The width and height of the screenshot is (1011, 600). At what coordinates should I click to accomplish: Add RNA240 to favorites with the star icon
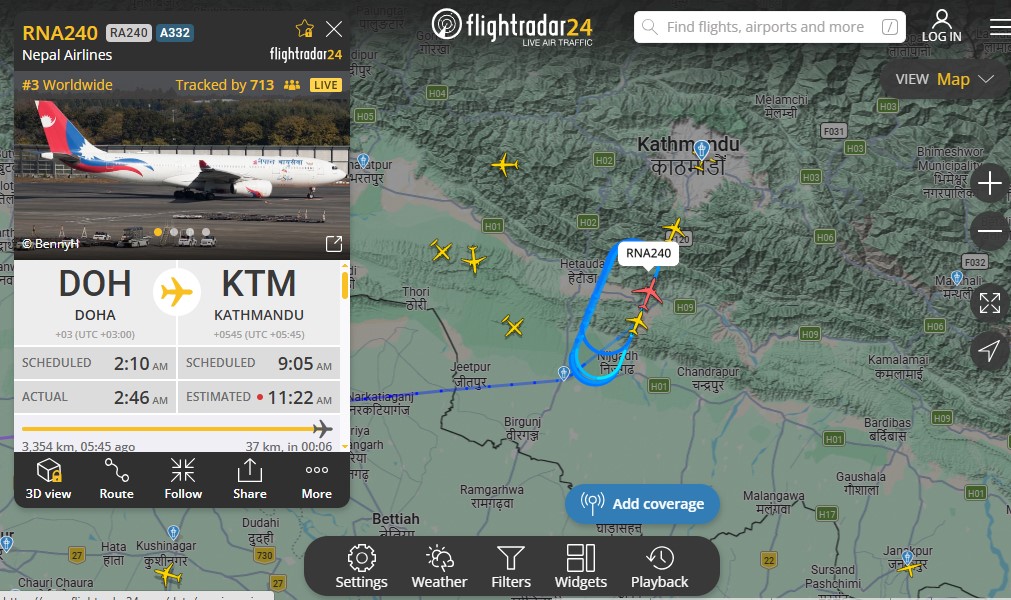(304, 28)
